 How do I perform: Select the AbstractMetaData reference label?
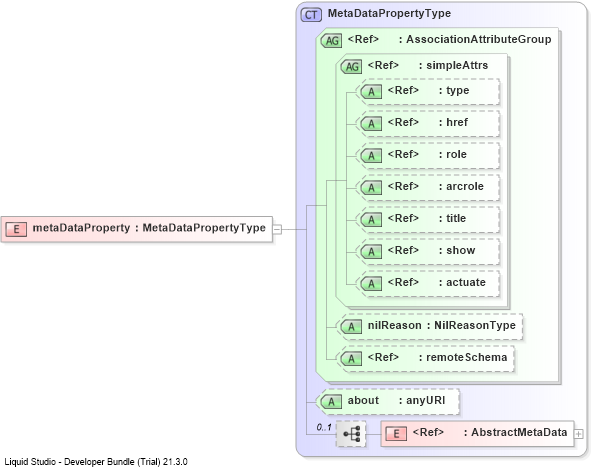pyautogui.click(x=519, y=432)
